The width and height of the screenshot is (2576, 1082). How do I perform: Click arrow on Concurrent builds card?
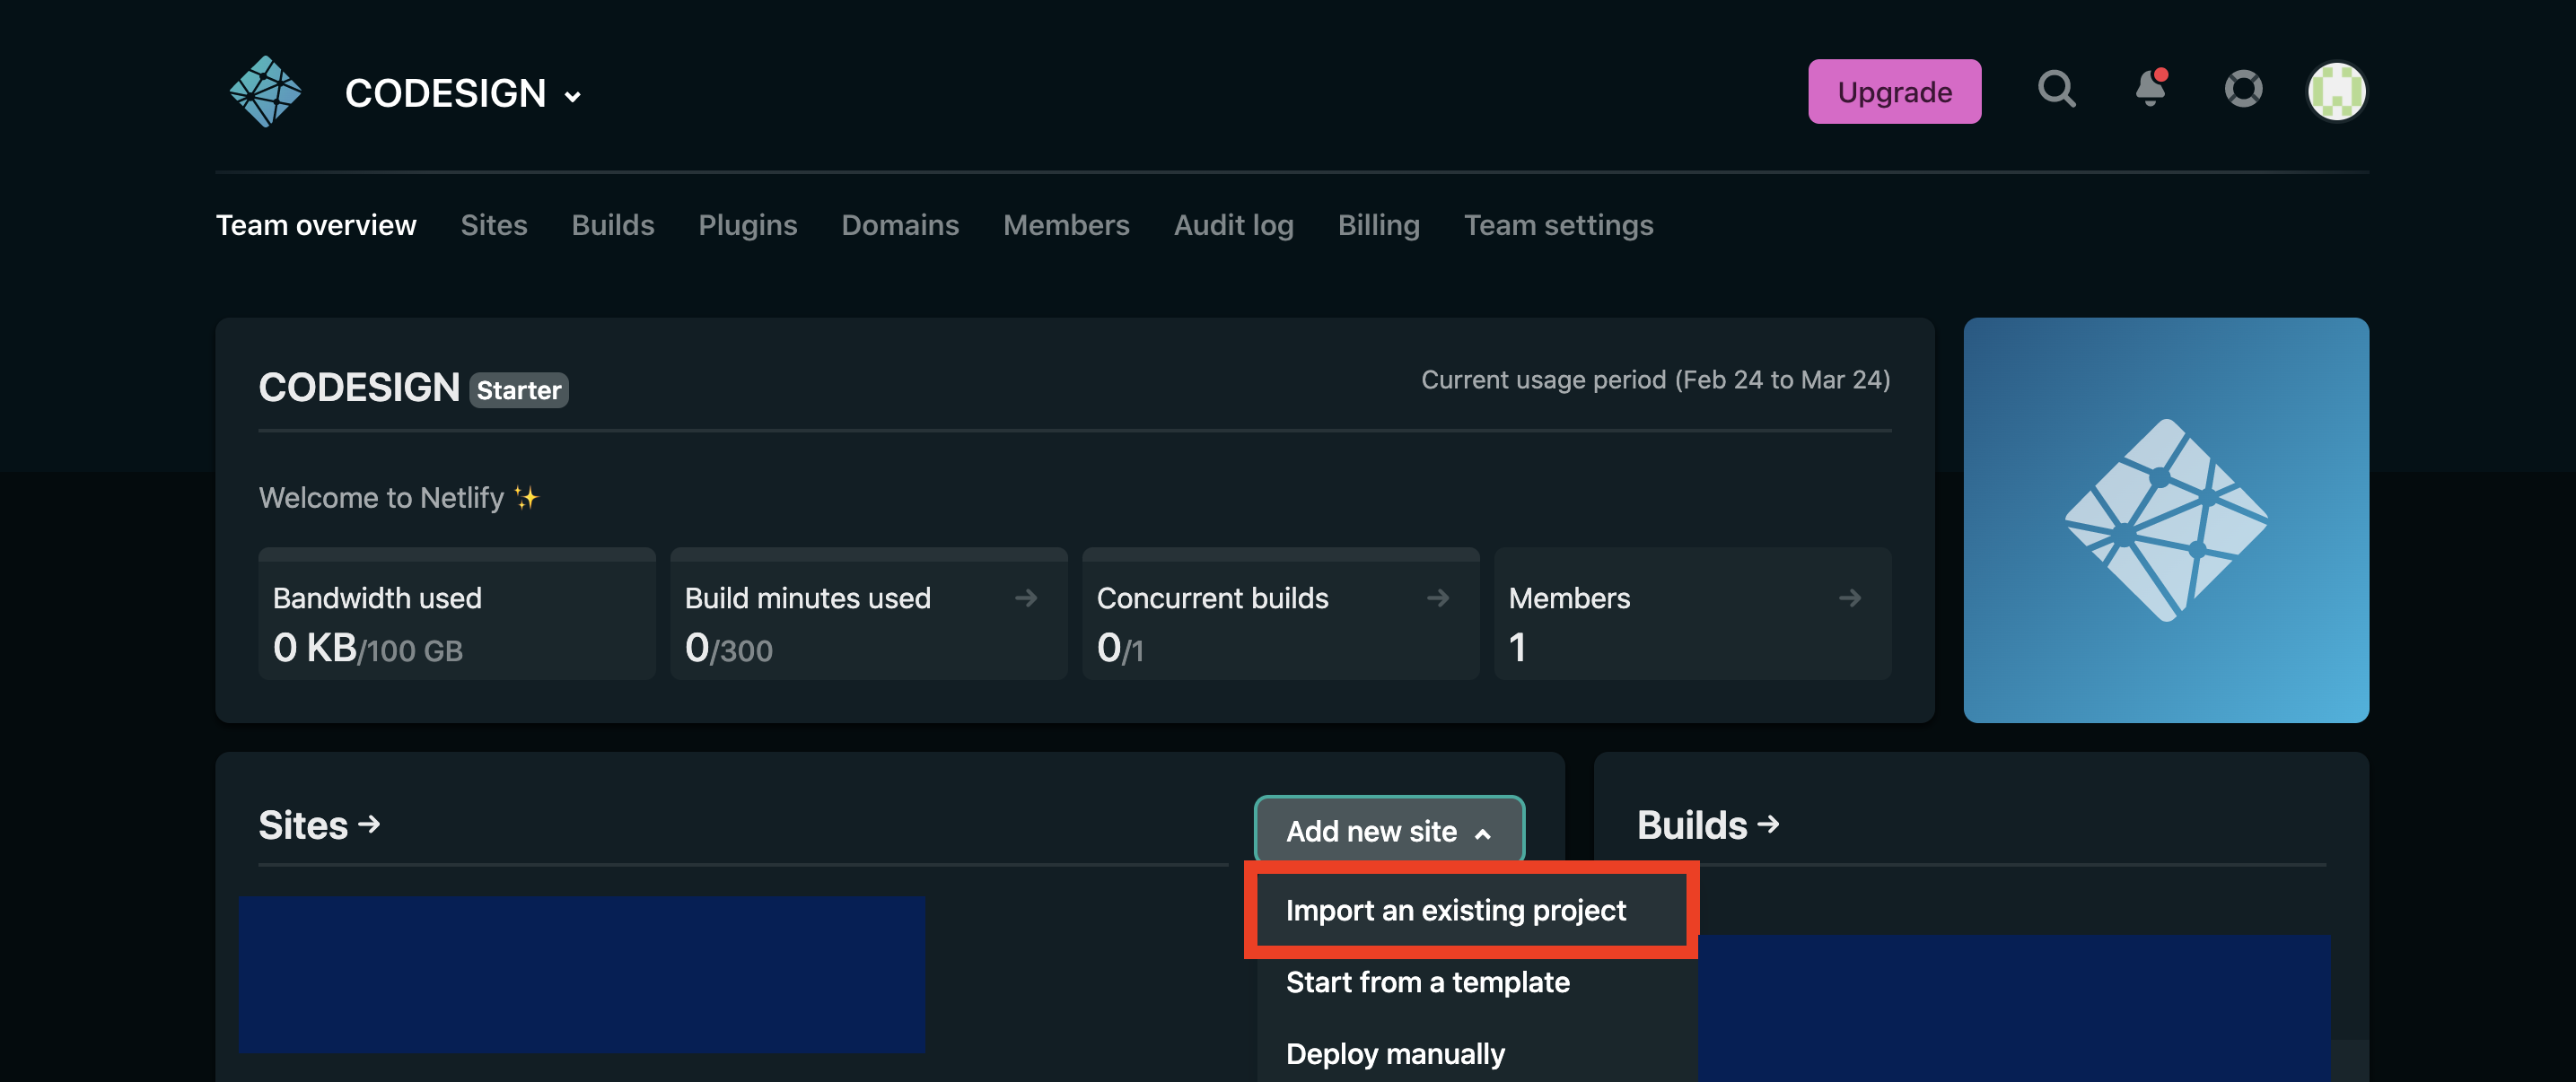pyautogui.click(x=1437, y=598)
